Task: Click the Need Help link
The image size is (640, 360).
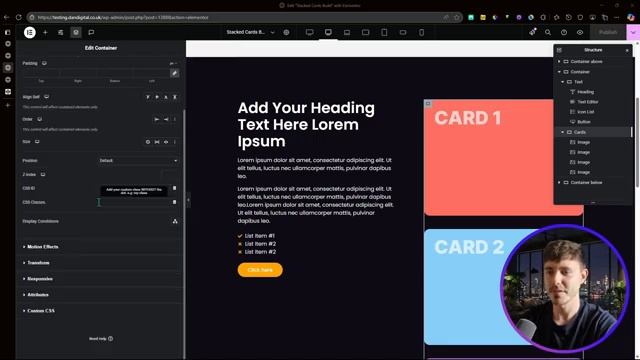Action: tap(101, 338)
